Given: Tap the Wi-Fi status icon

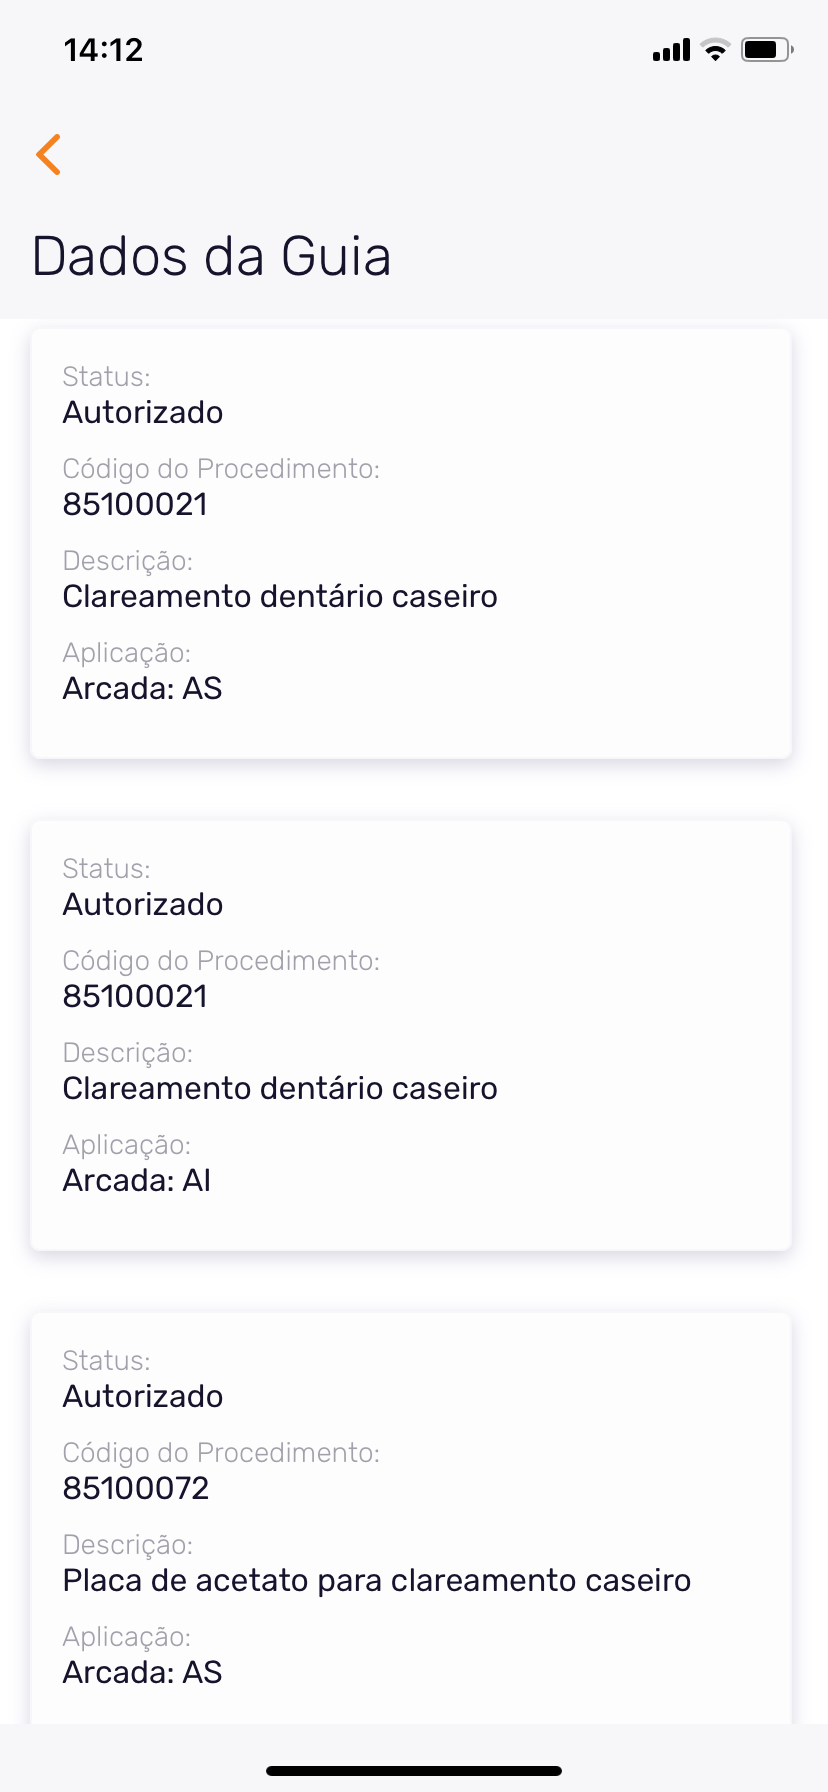Looking at the screenshot, I should [715, 50].
